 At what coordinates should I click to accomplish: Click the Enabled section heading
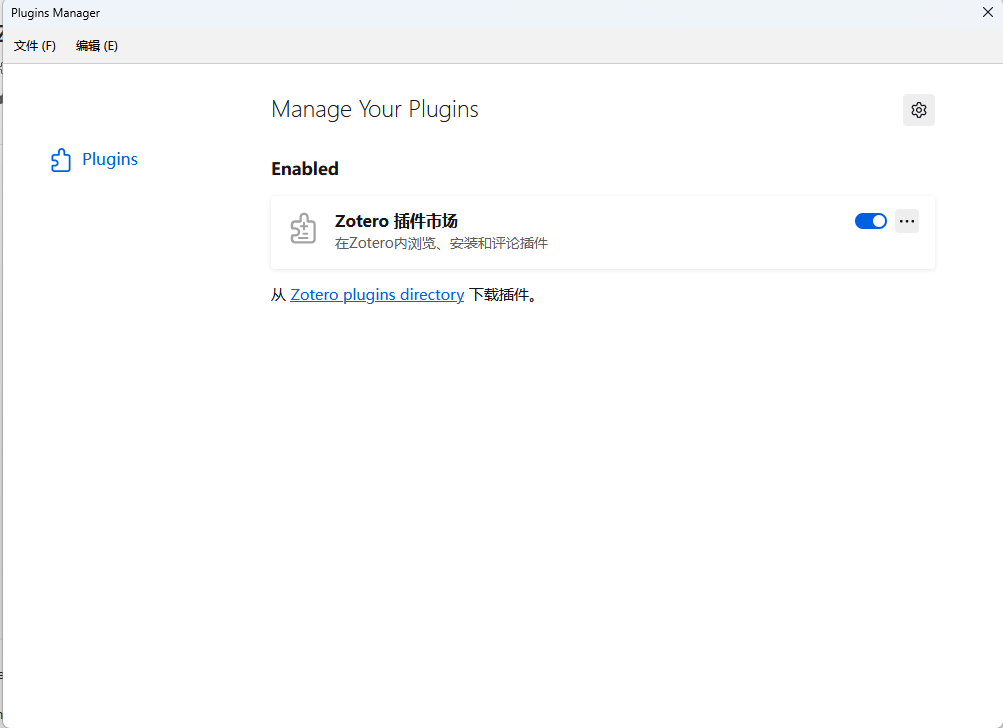(304, 169)
